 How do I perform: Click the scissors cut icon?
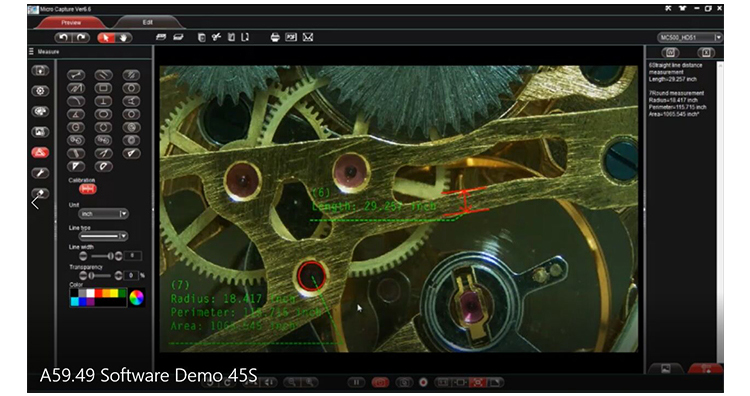[217, 37]
